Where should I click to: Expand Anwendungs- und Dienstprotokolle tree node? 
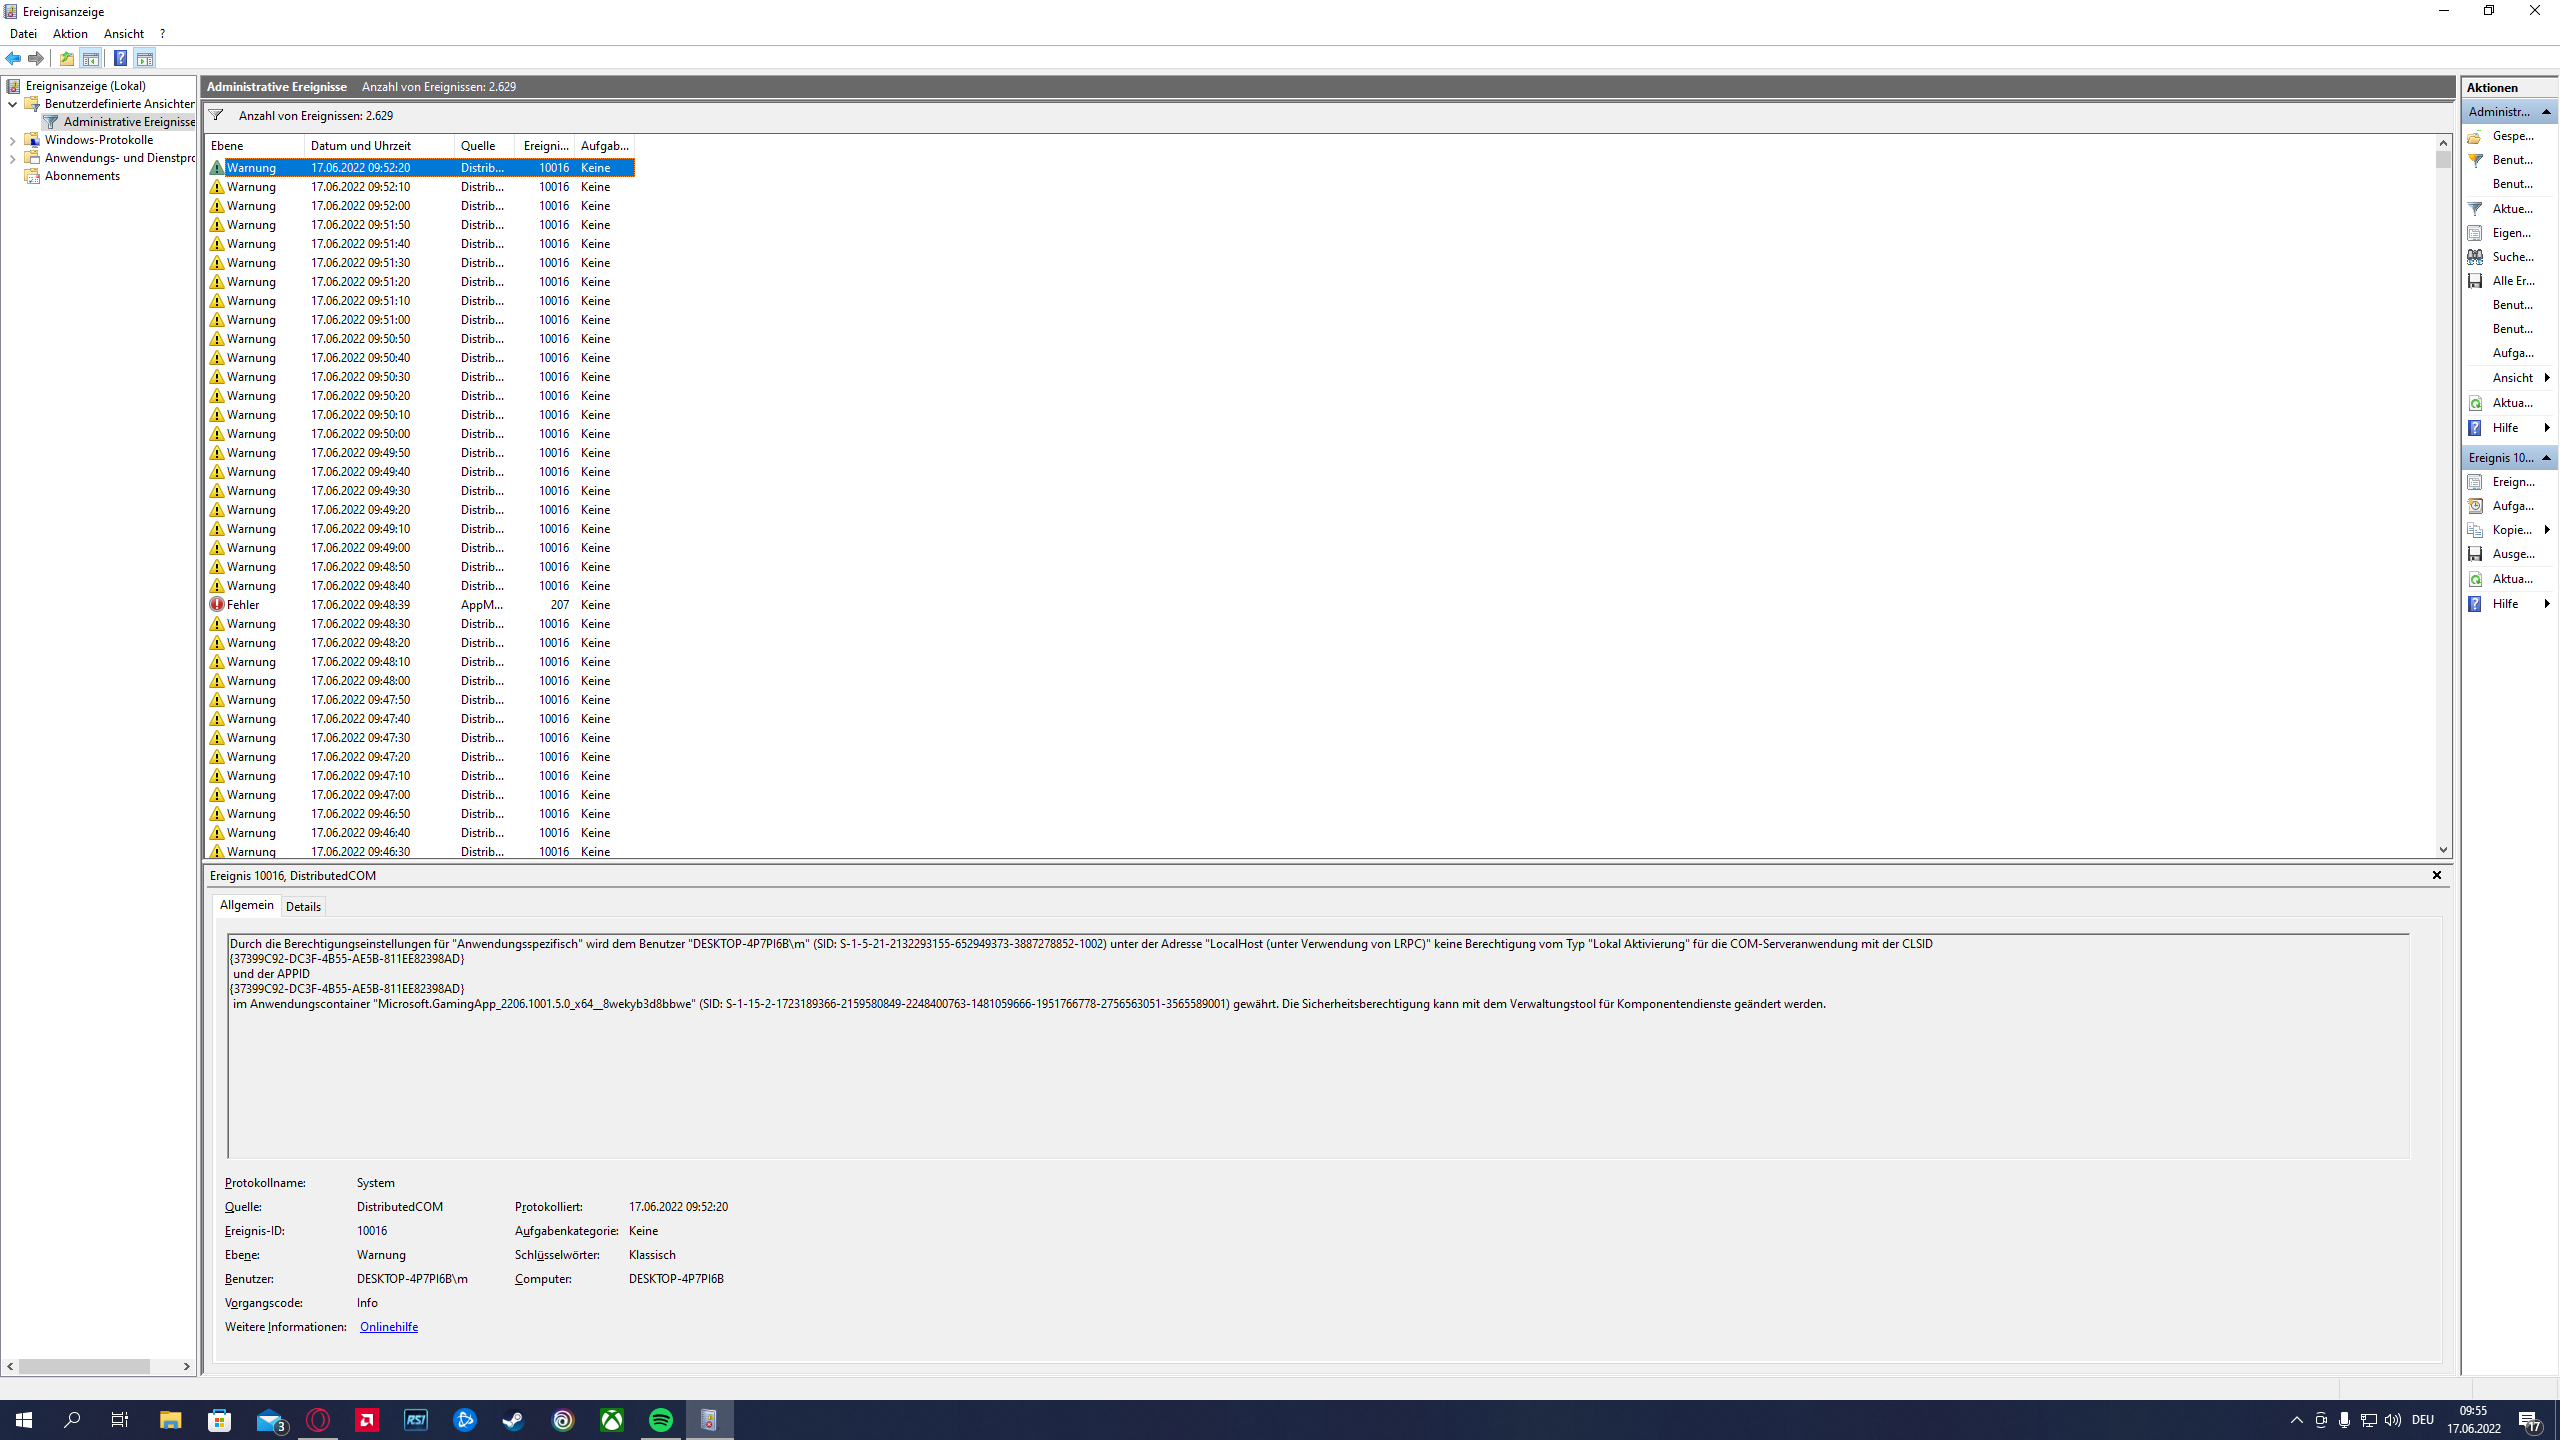tap(12, 158)
